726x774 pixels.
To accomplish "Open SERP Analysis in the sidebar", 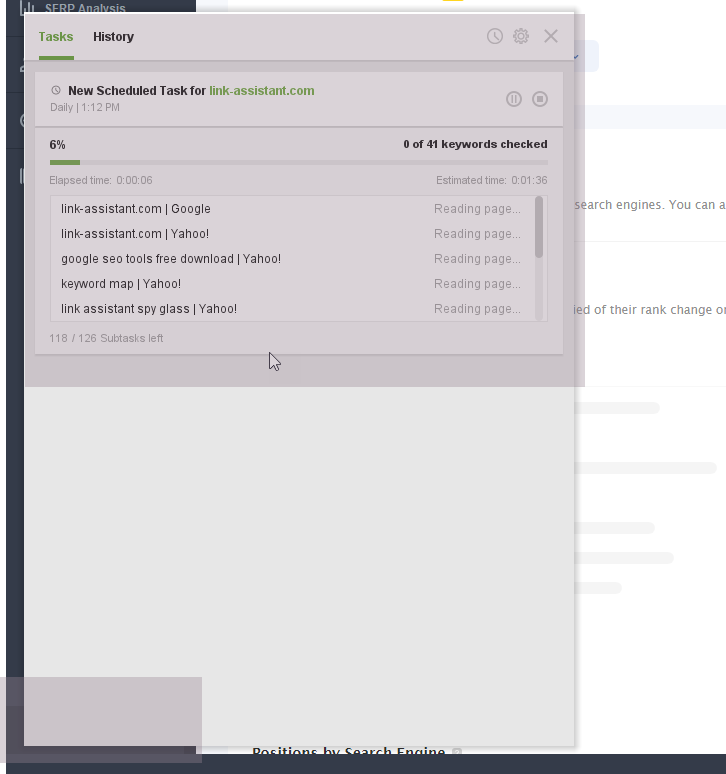I will pos(85,8).
